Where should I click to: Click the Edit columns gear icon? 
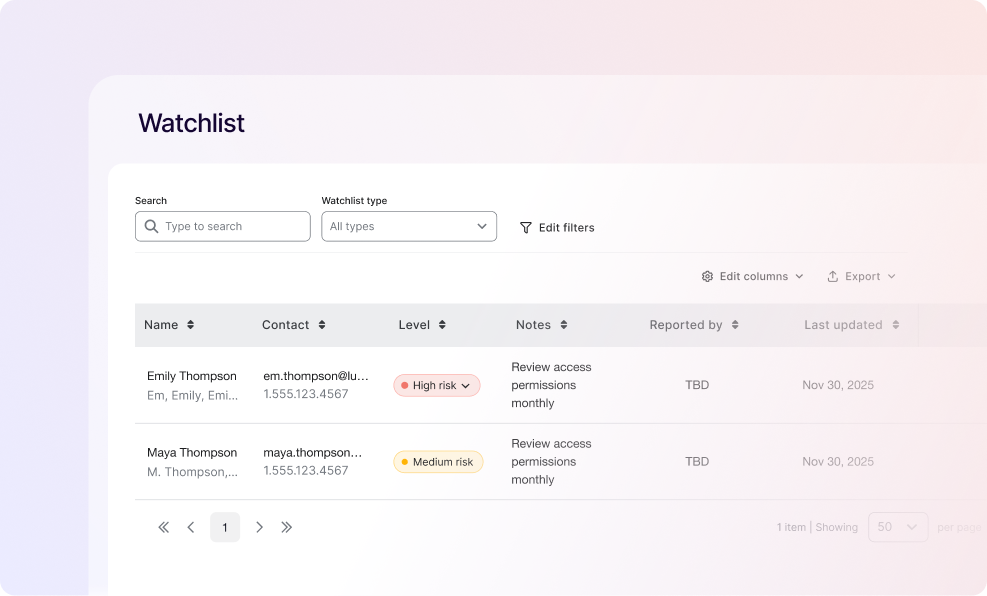click(x=707, y=276)
